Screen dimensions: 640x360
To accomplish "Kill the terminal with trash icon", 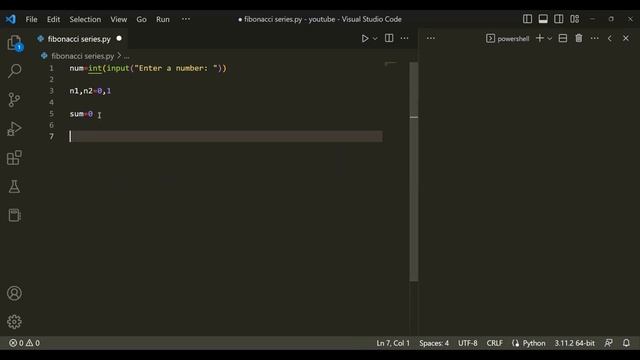I will 579,38.
